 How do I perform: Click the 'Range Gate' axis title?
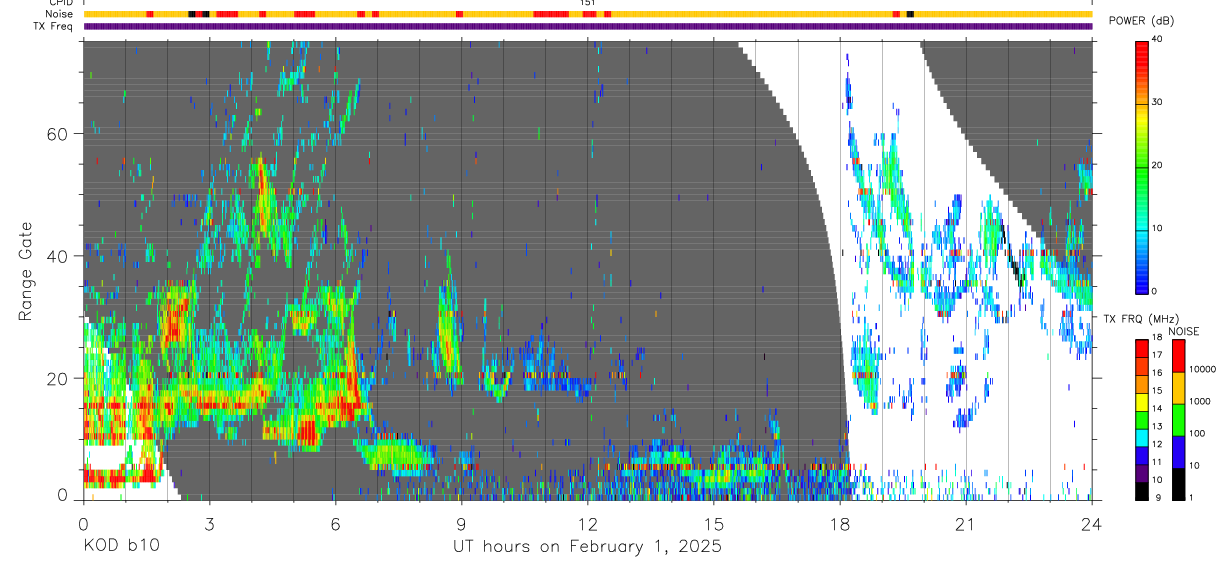[x=24, y=273]
